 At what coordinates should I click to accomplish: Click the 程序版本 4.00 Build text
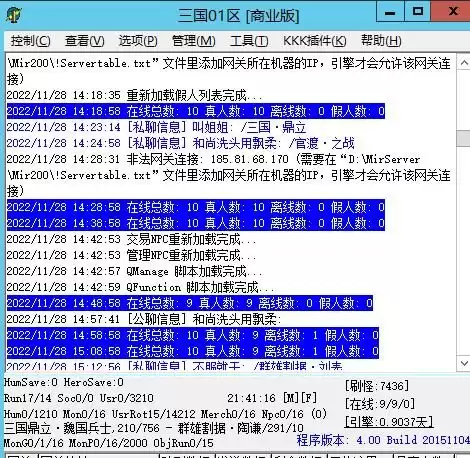point(383,440)
